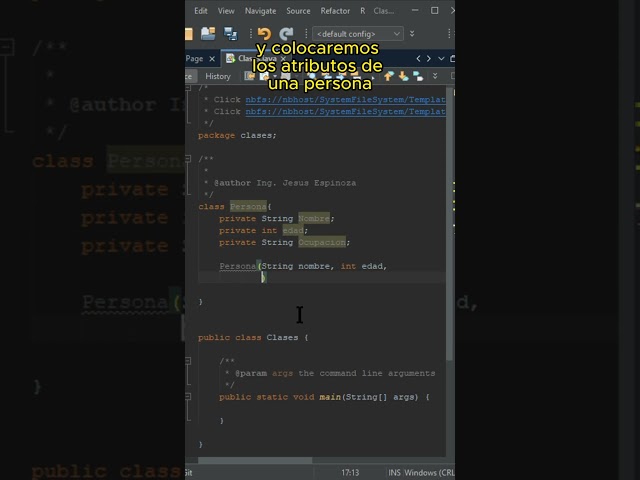Switch to the History view tab
The width and height of the screenshot is (640, 480).
pyautogui.click(x=218, y=76)
